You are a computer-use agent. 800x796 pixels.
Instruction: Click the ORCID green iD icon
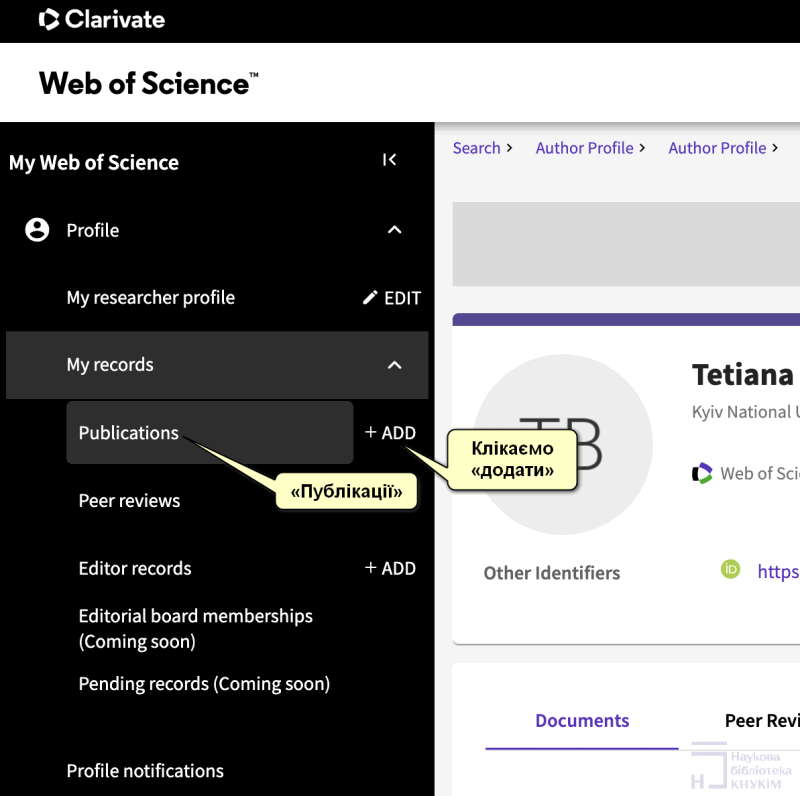click(x=731, y=570)
